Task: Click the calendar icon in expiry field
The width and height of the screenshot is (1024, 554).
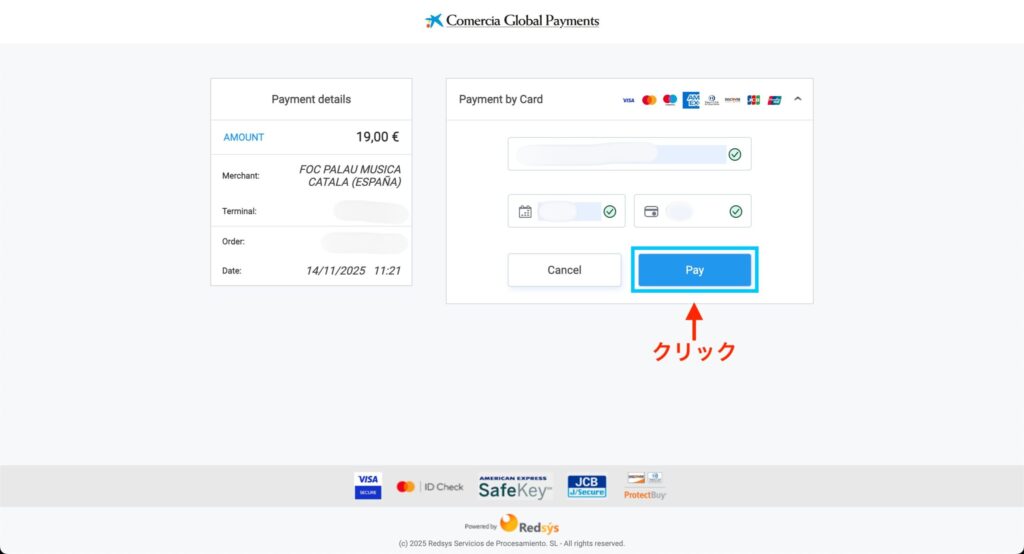Action: pos(525,211)
